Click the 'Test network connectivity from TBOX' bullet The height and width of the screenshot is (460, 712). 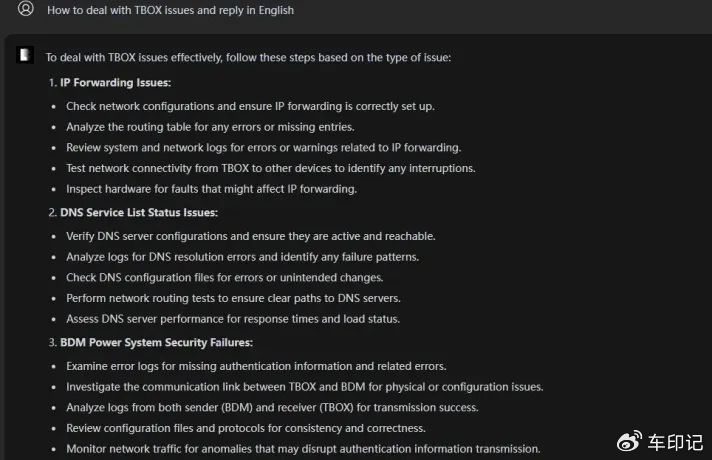coord(271,168)
